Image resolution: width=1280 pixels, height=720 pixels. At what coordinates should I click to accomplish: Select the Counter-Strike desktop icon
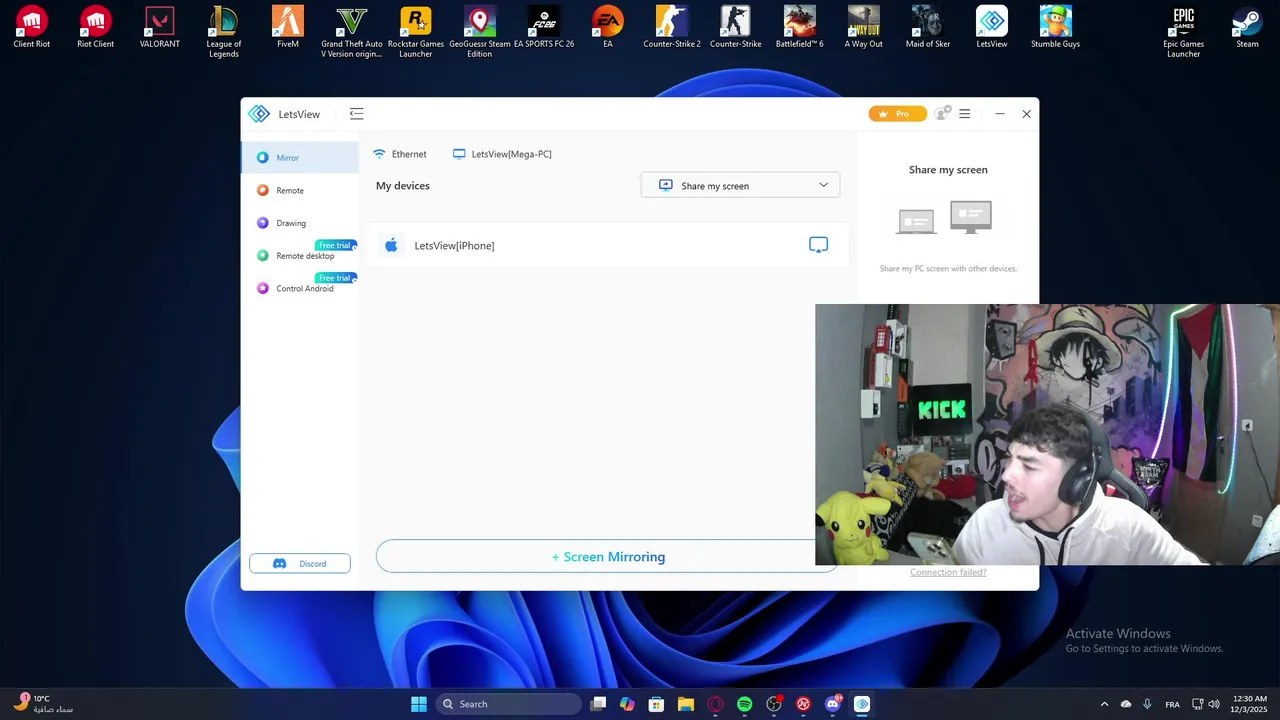pos(736,28)
